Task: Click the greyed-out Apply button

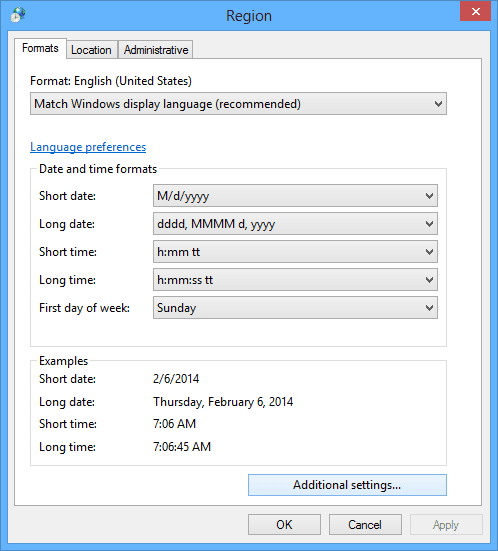Action: [446, 525]
